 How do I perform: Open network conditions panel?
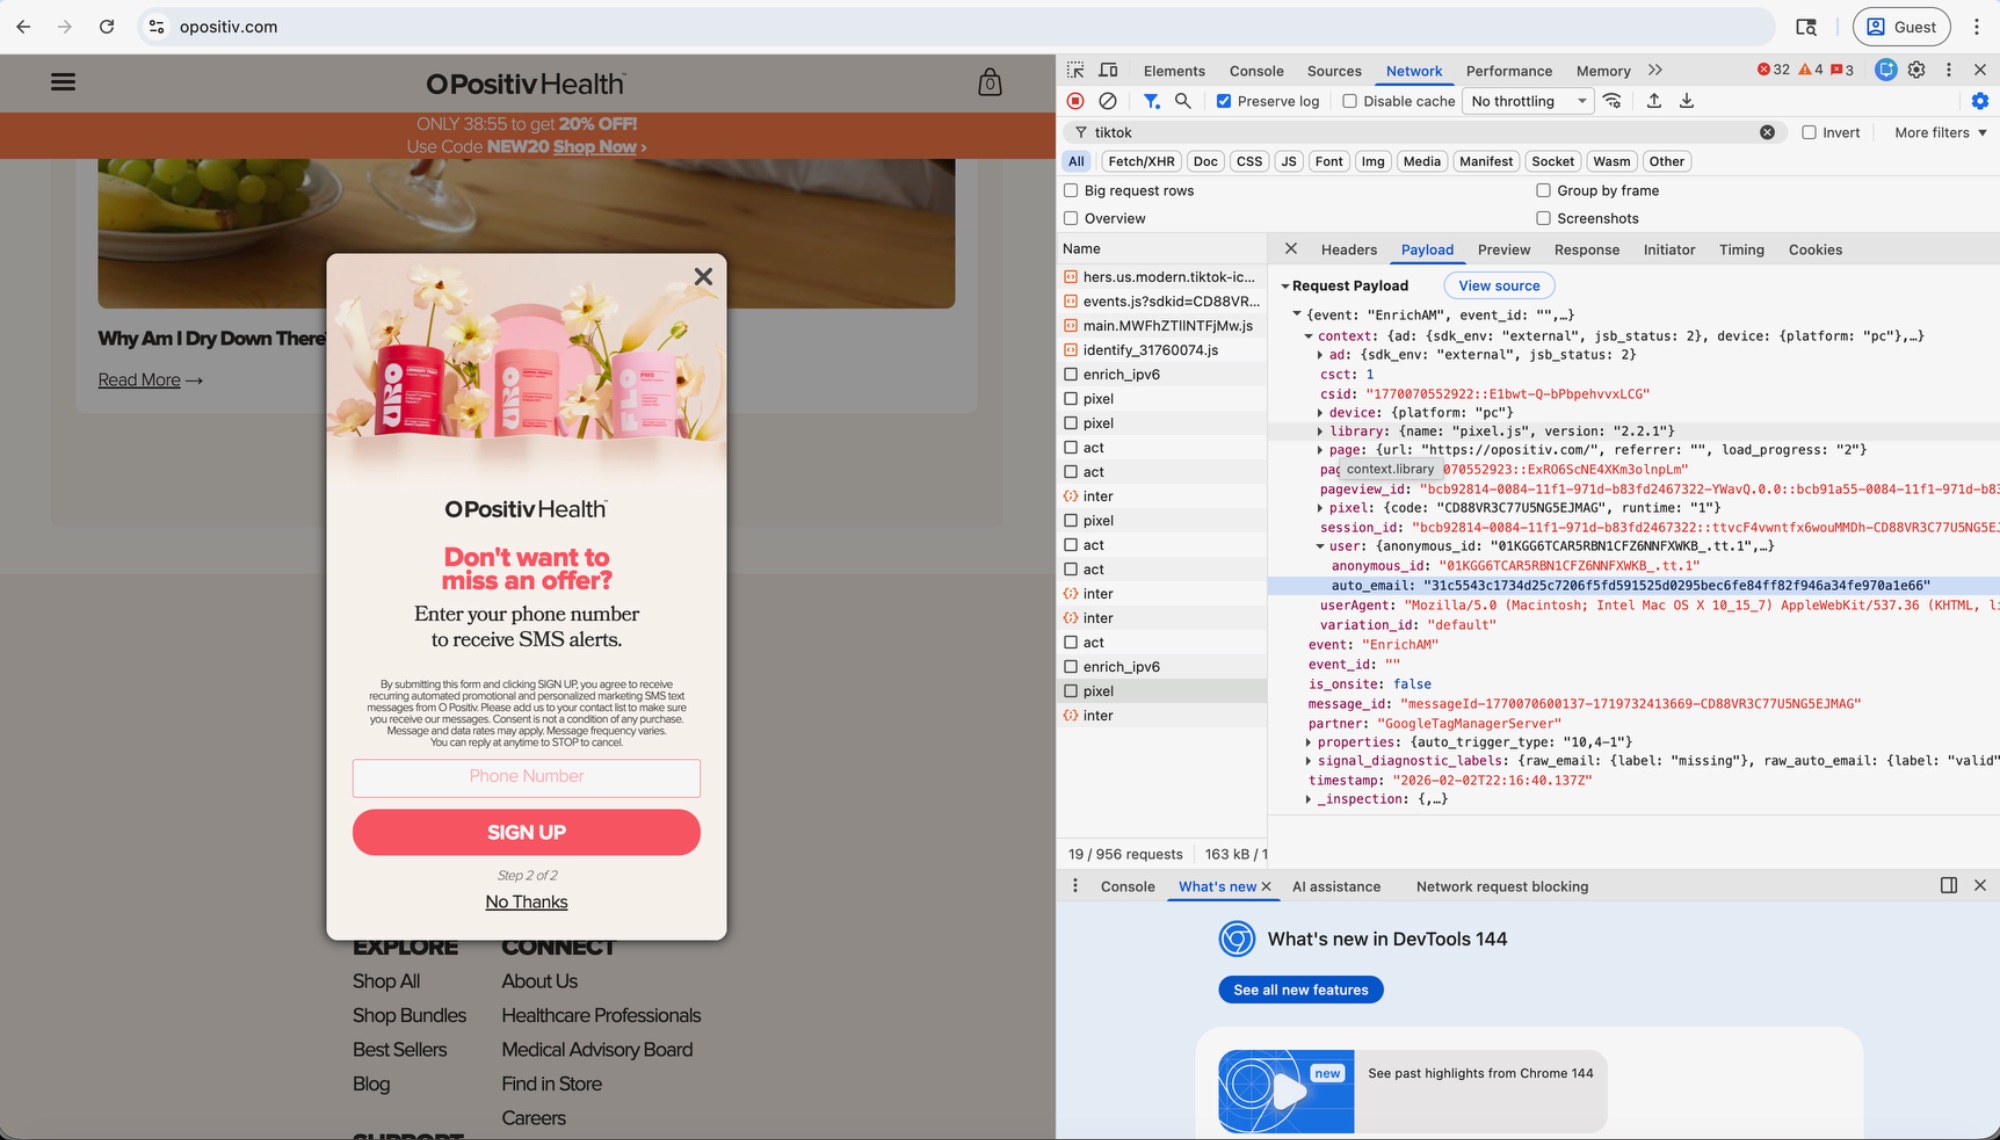1612,100
